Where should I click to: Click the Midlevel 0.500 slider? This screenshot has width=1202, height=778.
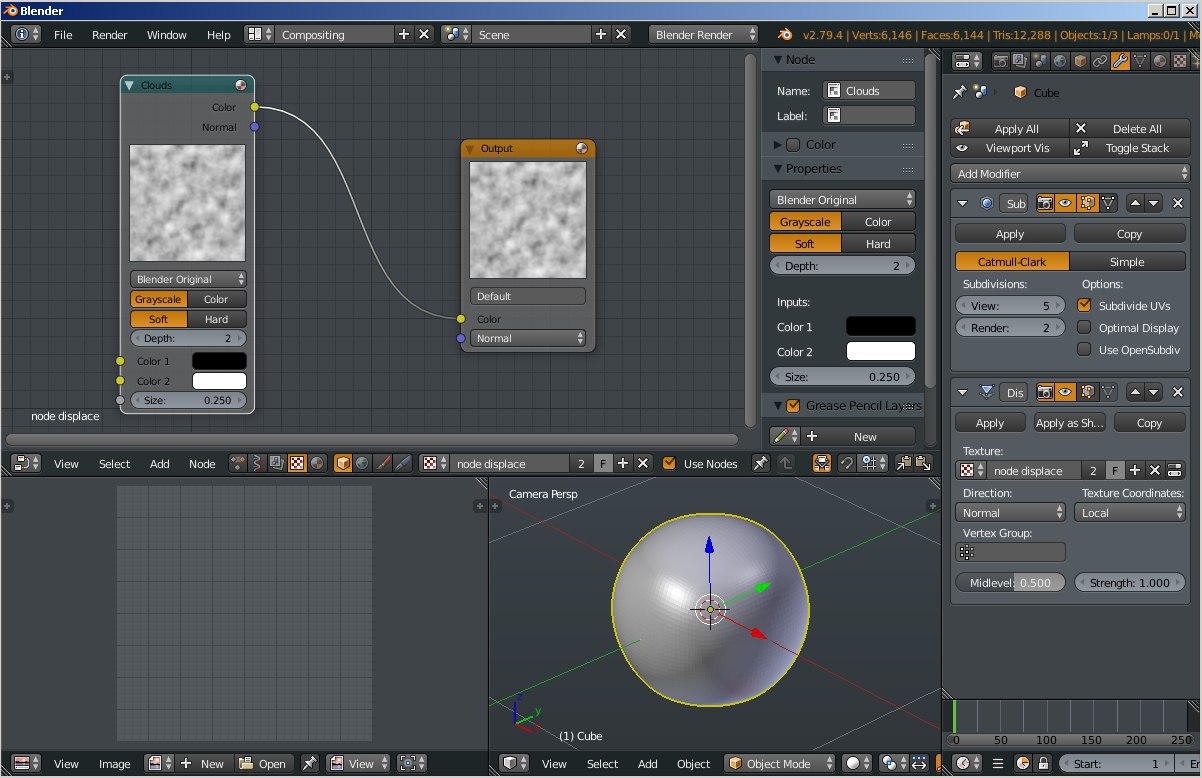click(1010, 582)
